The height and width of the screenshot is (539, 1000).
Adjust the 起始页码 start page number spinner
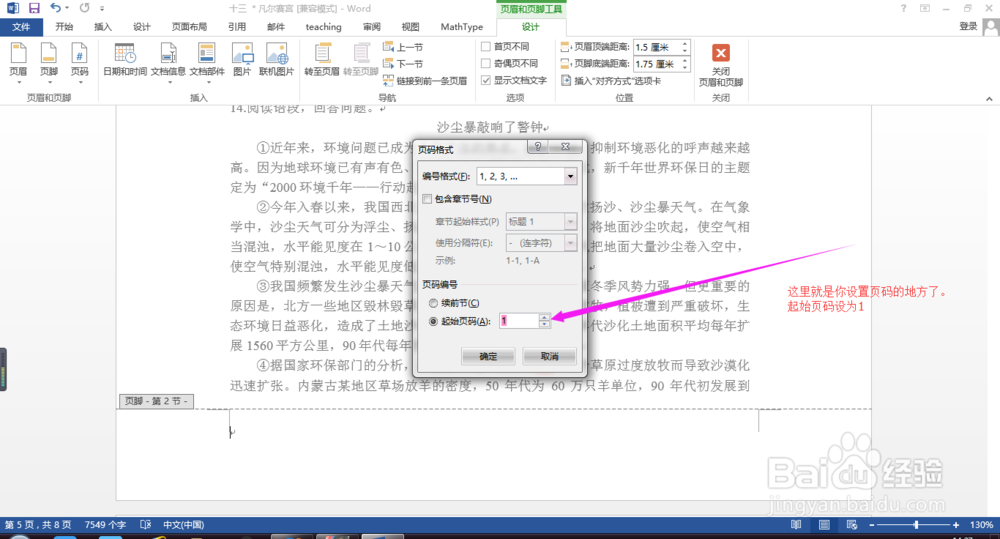544,321
